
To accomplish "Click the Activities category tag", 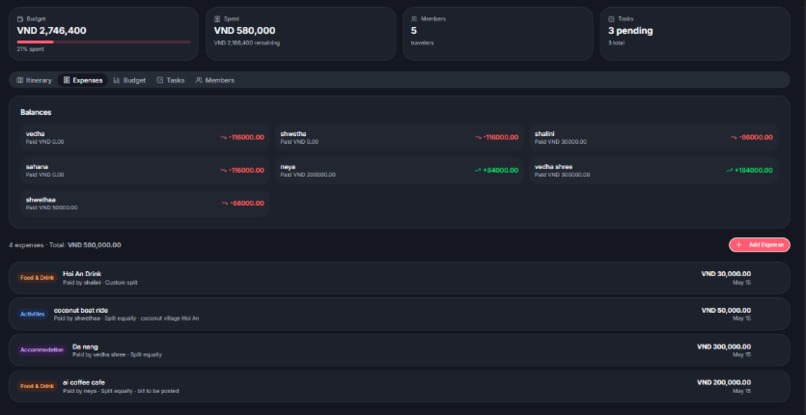I will point(32,314).
